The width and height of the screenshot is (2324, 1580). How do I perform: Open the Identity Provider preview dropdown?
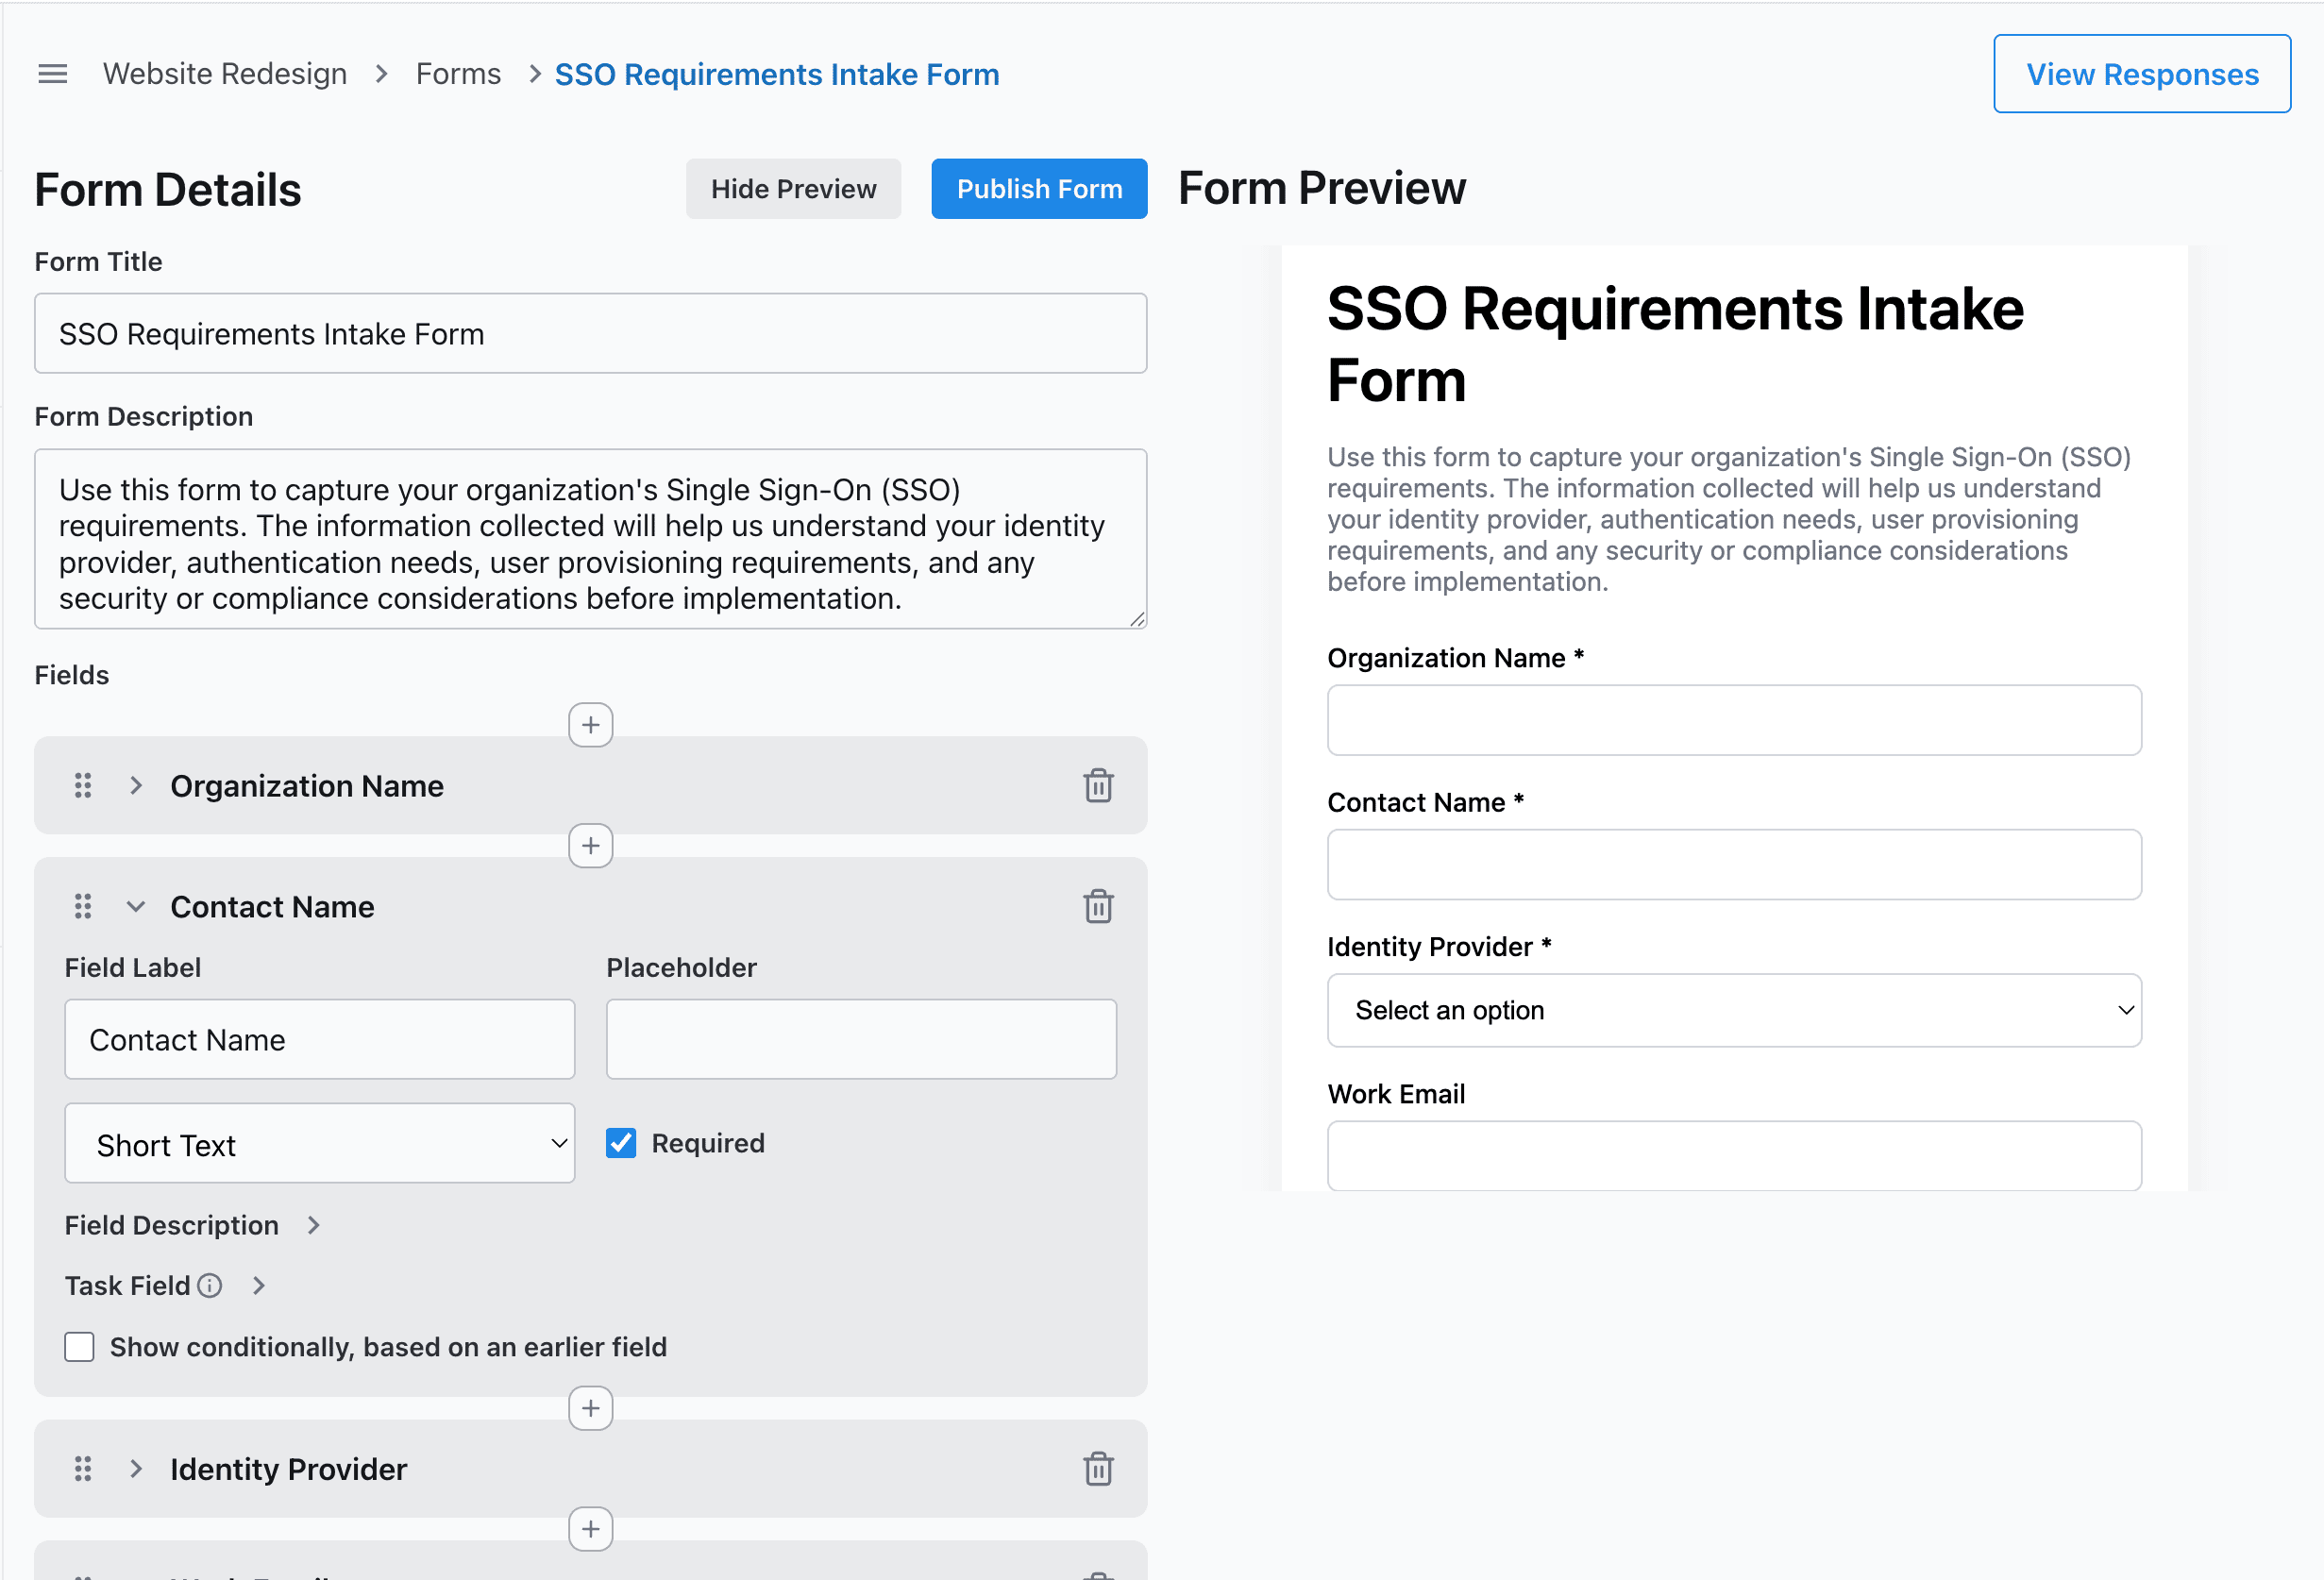click(x=1733, y=1010)
